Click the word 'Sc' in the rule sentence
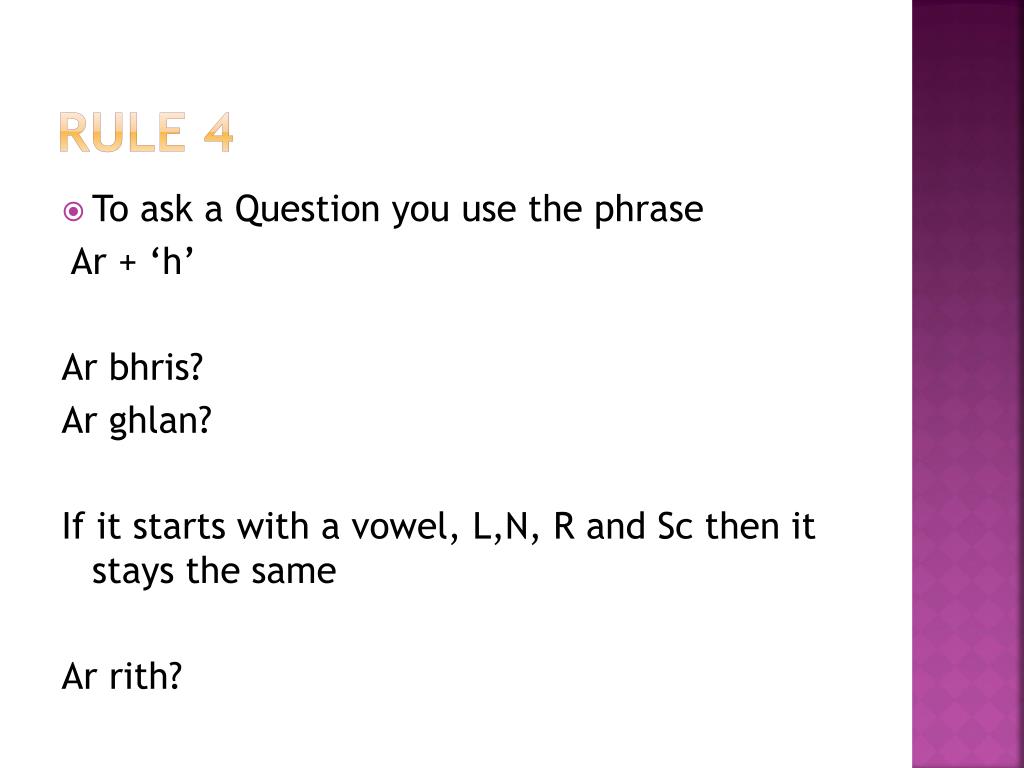1024x768 pixels. pos(675,527)
